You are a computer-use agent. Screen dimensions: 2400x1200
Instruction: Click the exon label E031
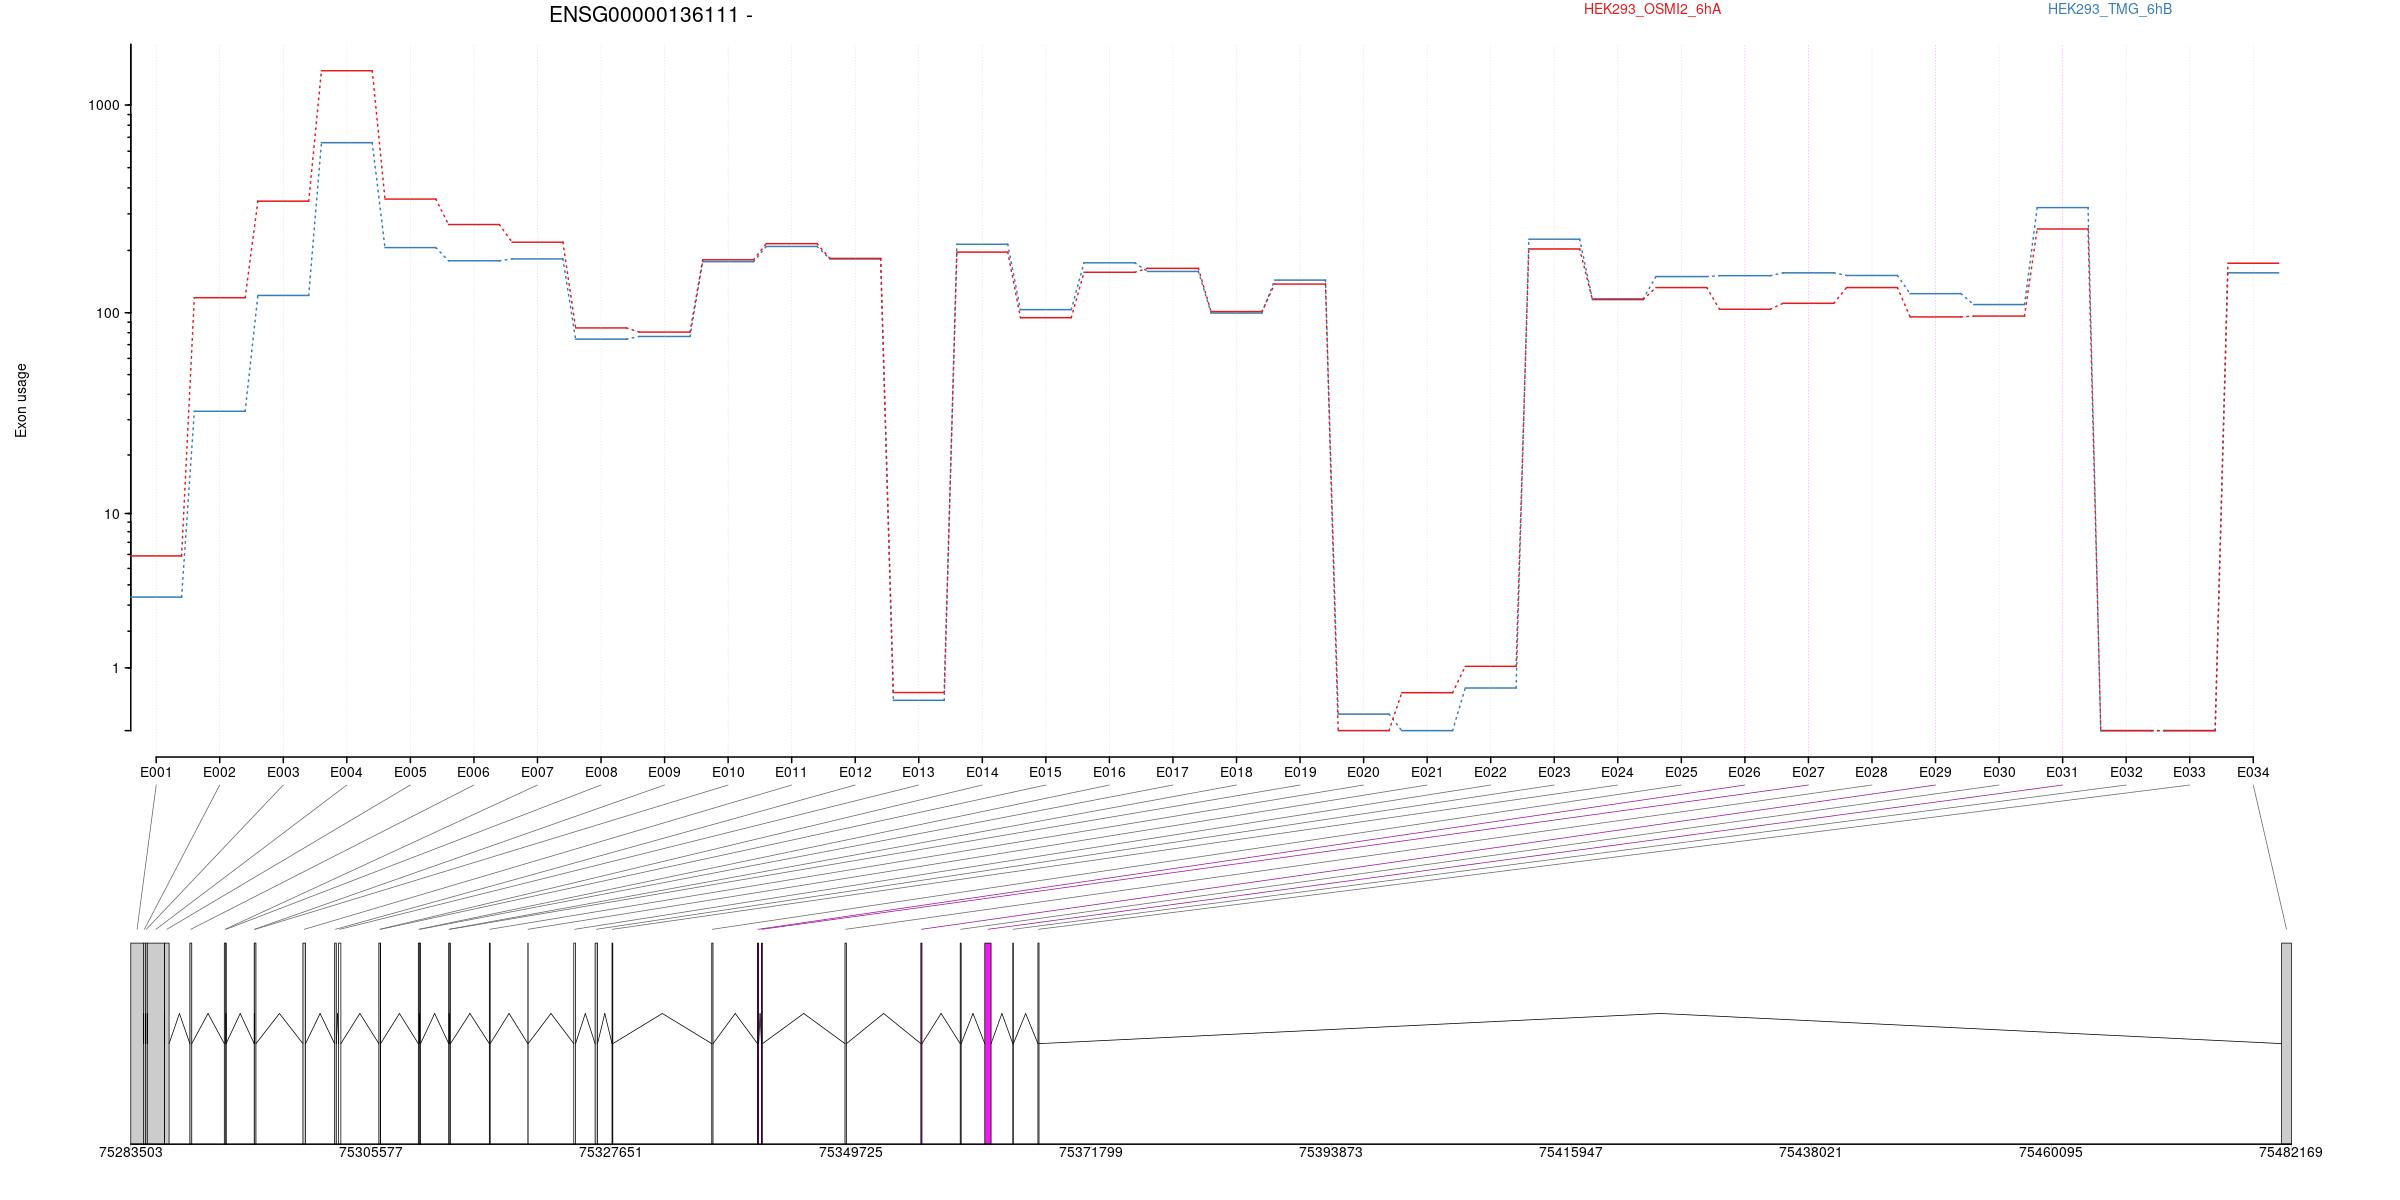click(x=2062, y=772)
